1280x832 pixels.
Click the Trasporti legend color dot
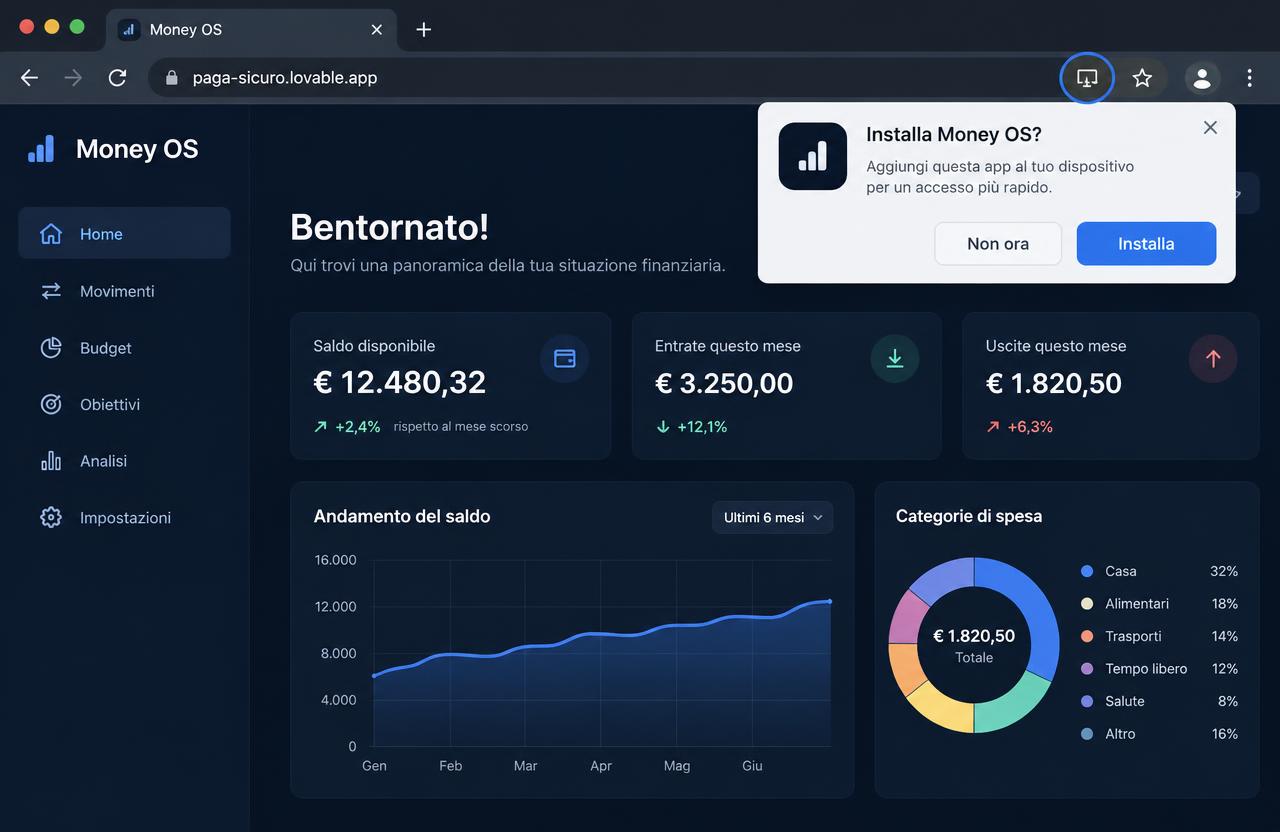pyautogui.click(x=1087, y=636)
